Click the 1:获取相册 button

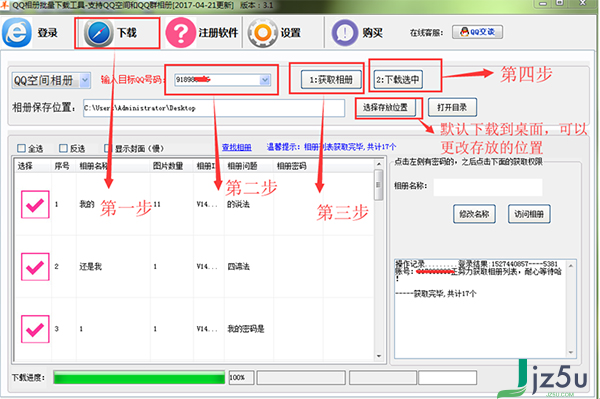(x=331, y=80)
